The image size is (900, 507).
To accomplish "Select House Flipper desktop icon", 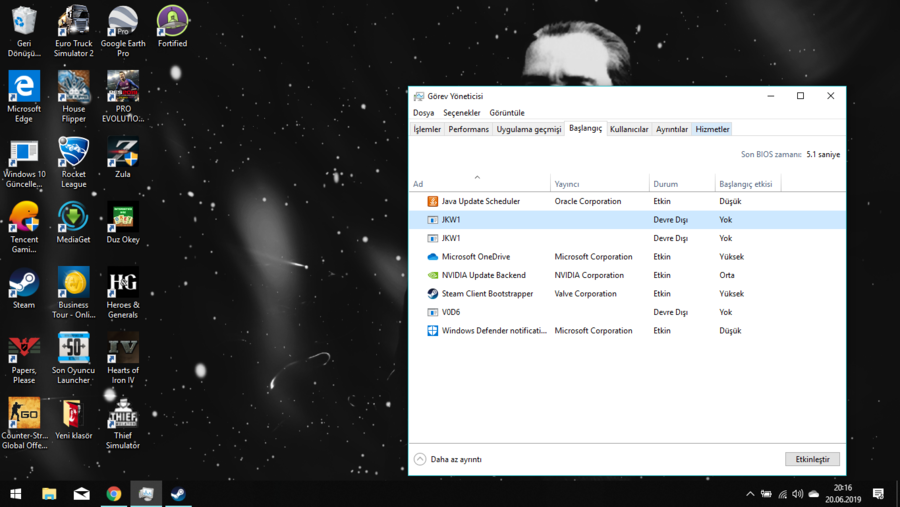I will [73, 96].
